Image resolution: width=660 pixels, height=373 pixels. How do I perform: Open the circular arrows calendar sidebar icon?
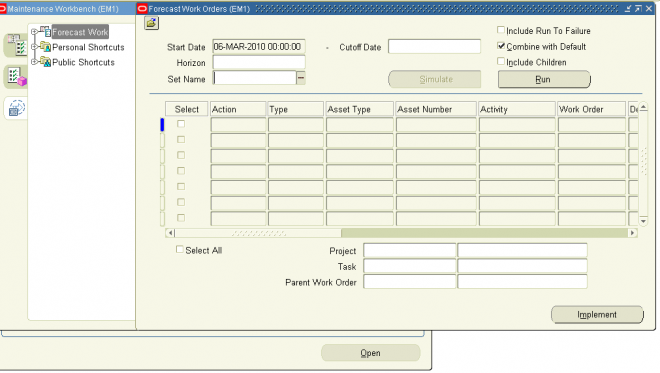pos(17,108)
